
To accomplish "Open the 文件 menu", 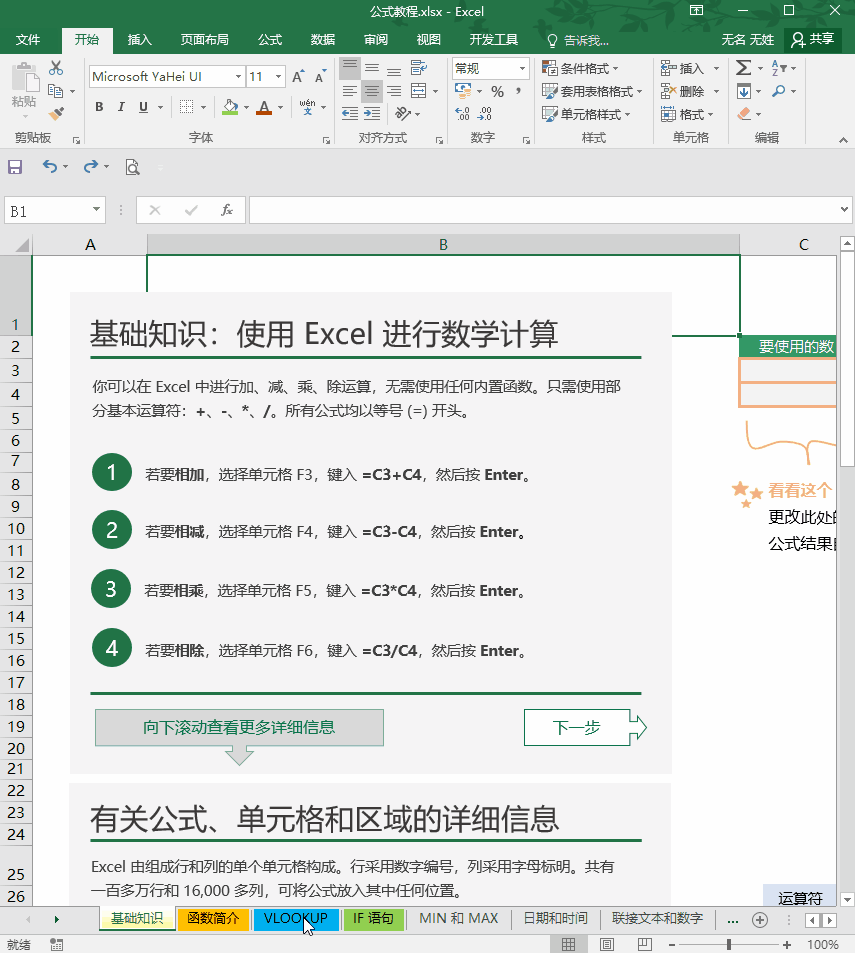I will tap(28, 40).
